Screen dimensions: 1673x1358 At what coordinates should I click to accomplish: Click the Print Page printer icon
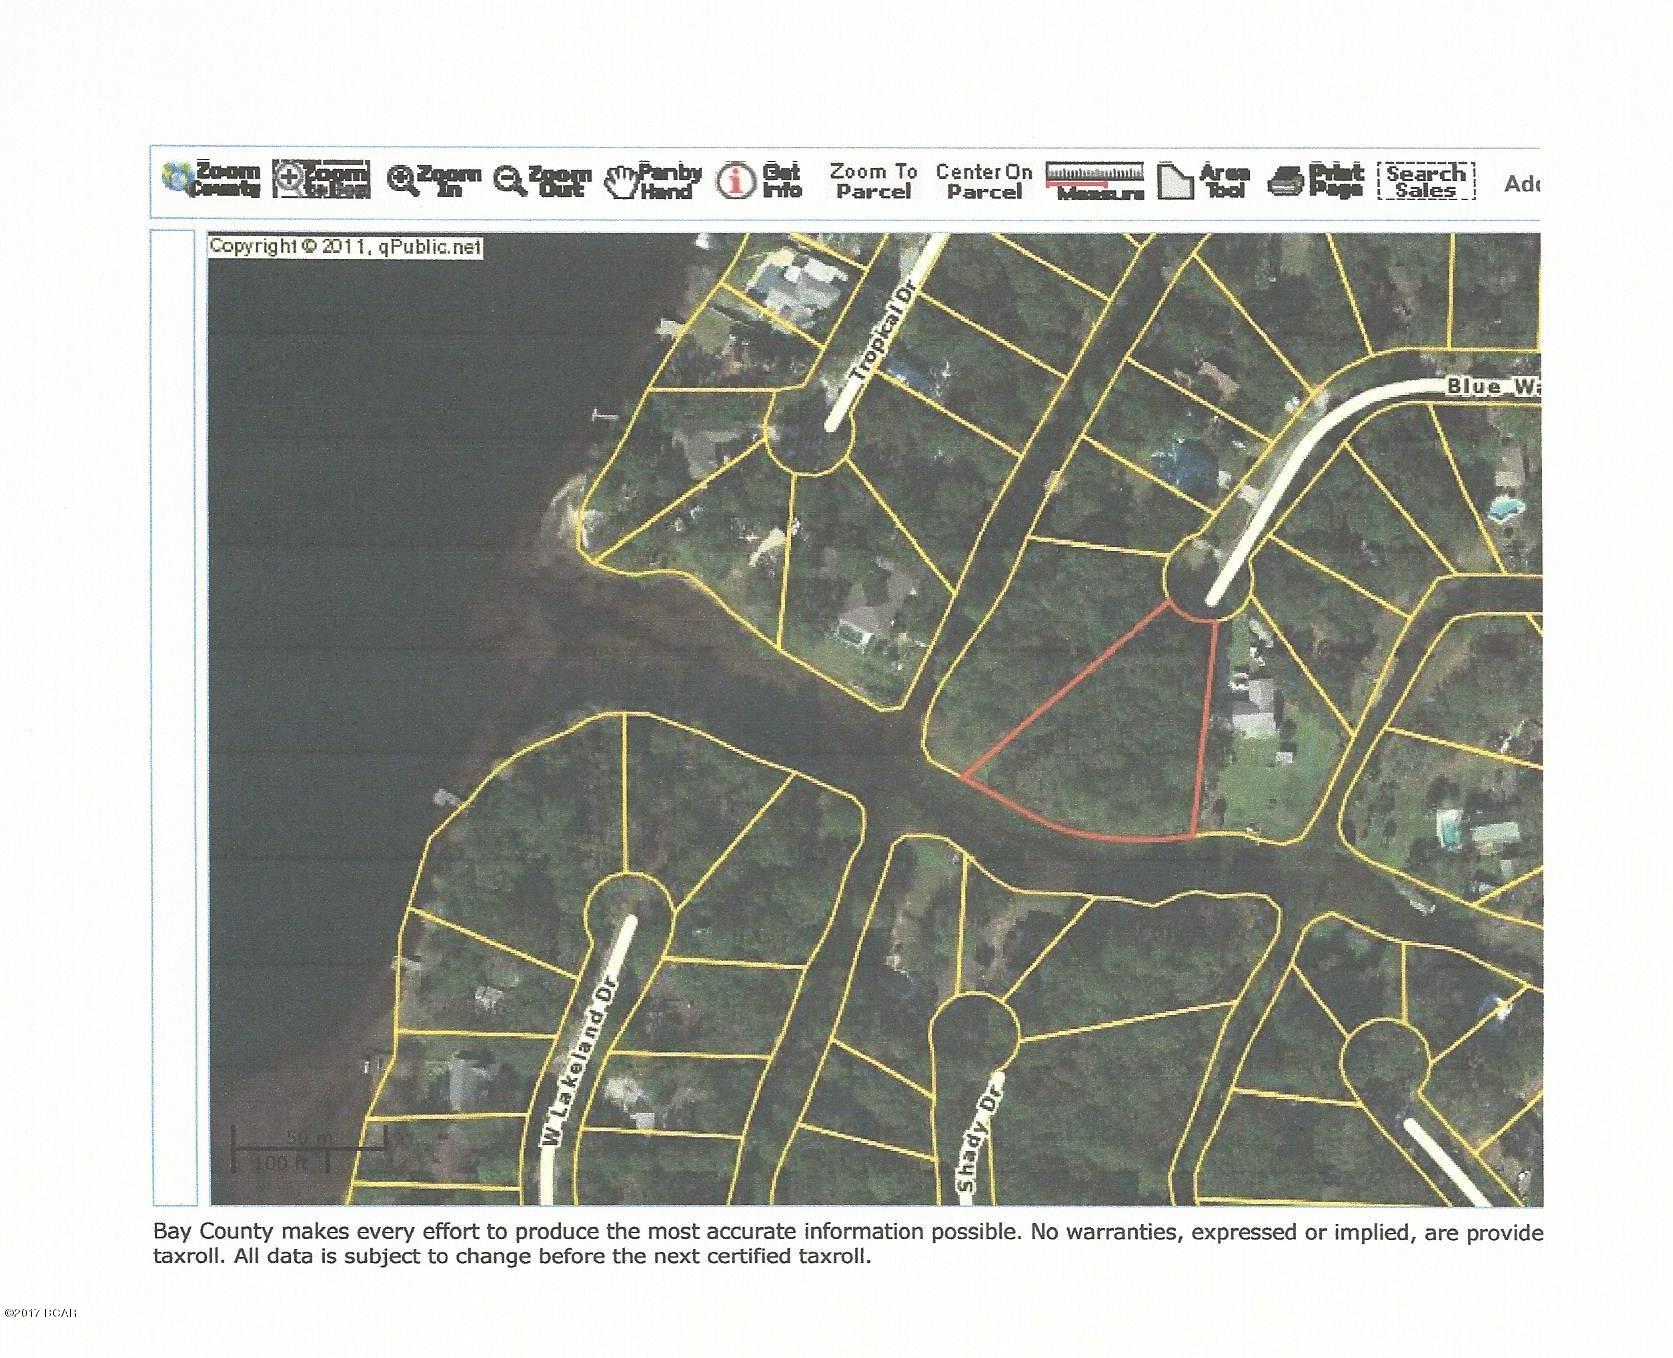1315,181
